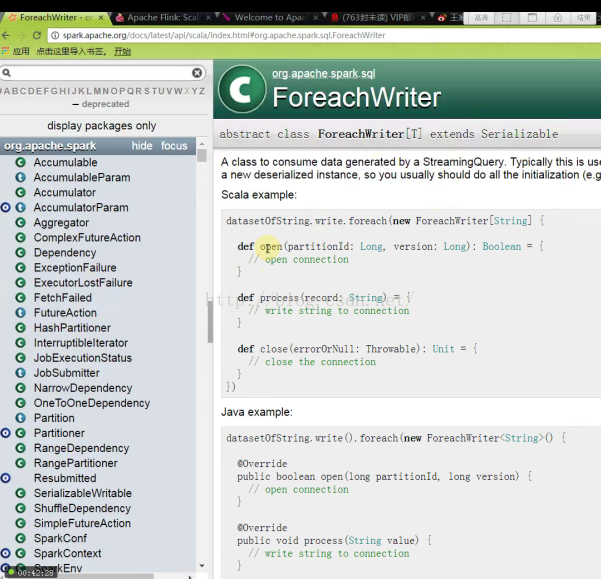Open the Accumulator class page
This screenshot has height=579, width=601.
pos(65,192)
